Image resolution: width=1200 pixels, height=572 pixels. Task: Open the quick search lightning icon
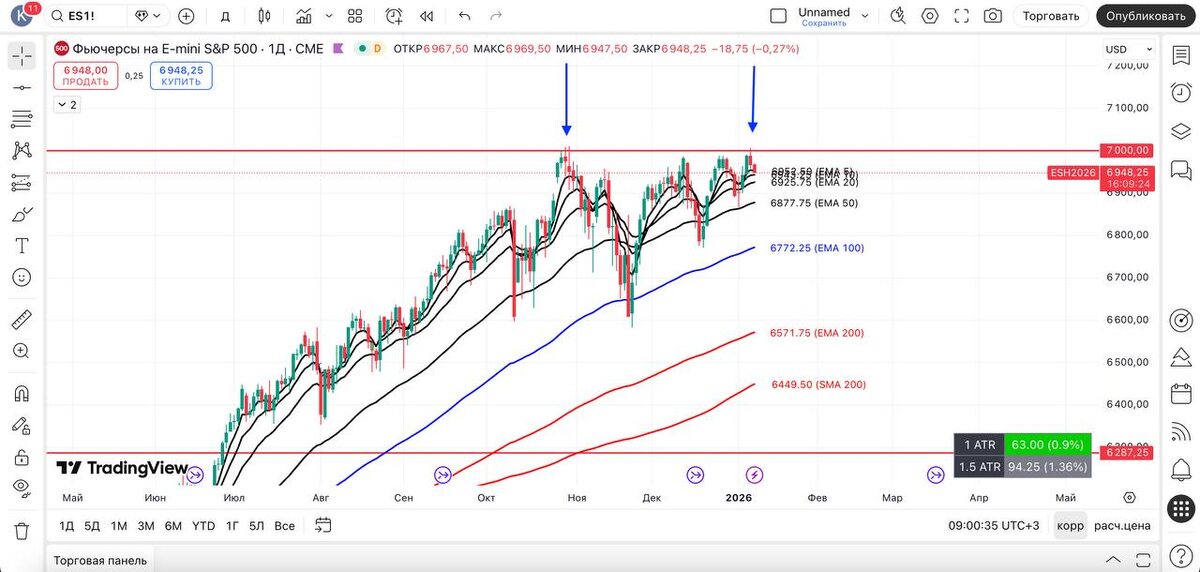pos(897,16)
